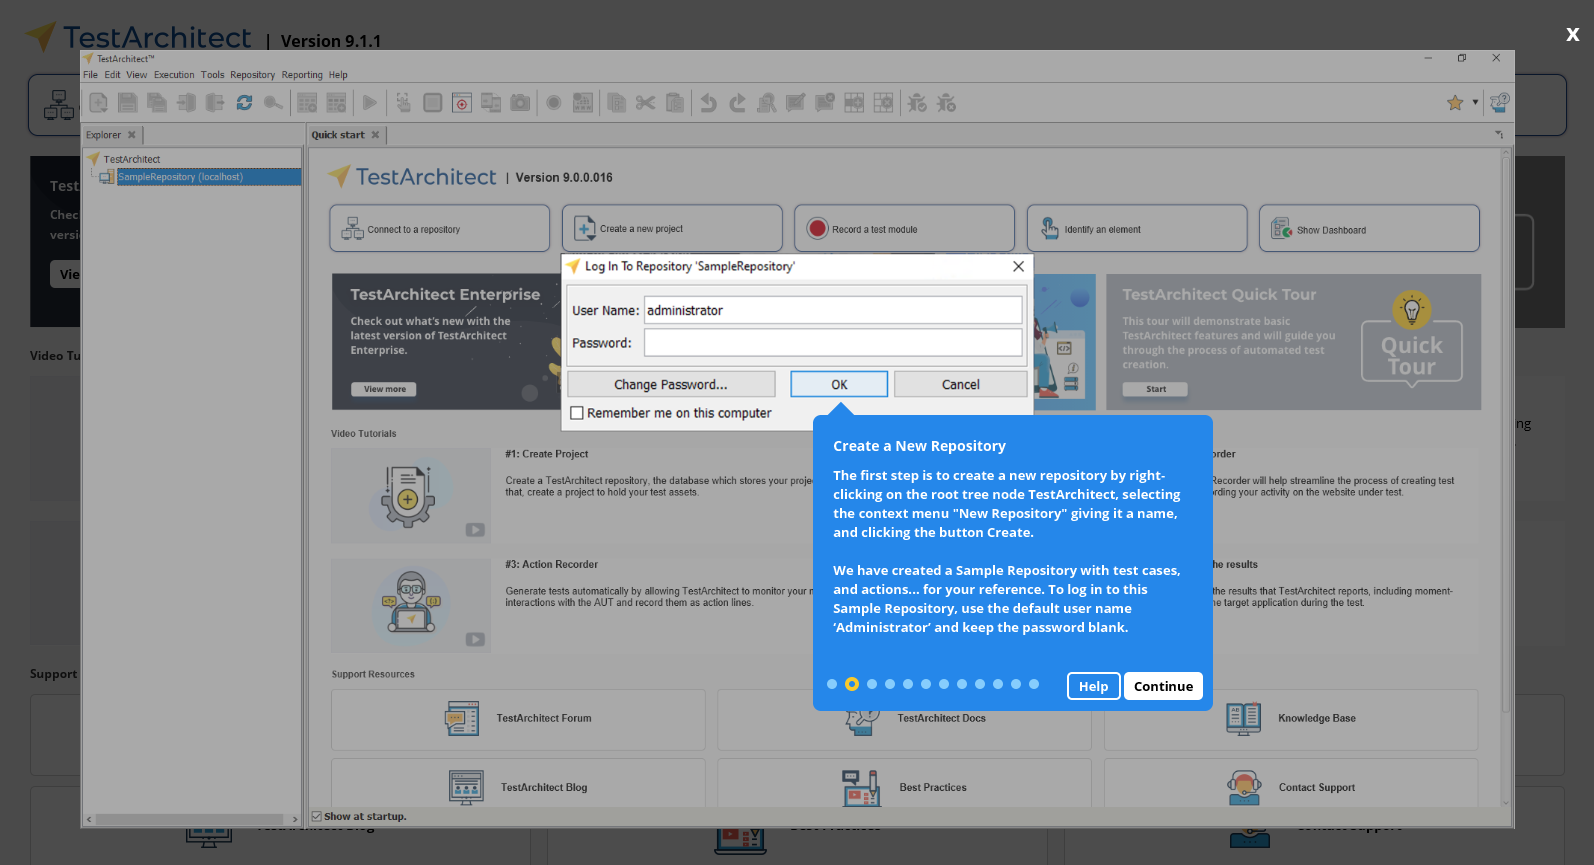Close the Quick start tab
This screenshot has width=1594, height=865.
375,135
